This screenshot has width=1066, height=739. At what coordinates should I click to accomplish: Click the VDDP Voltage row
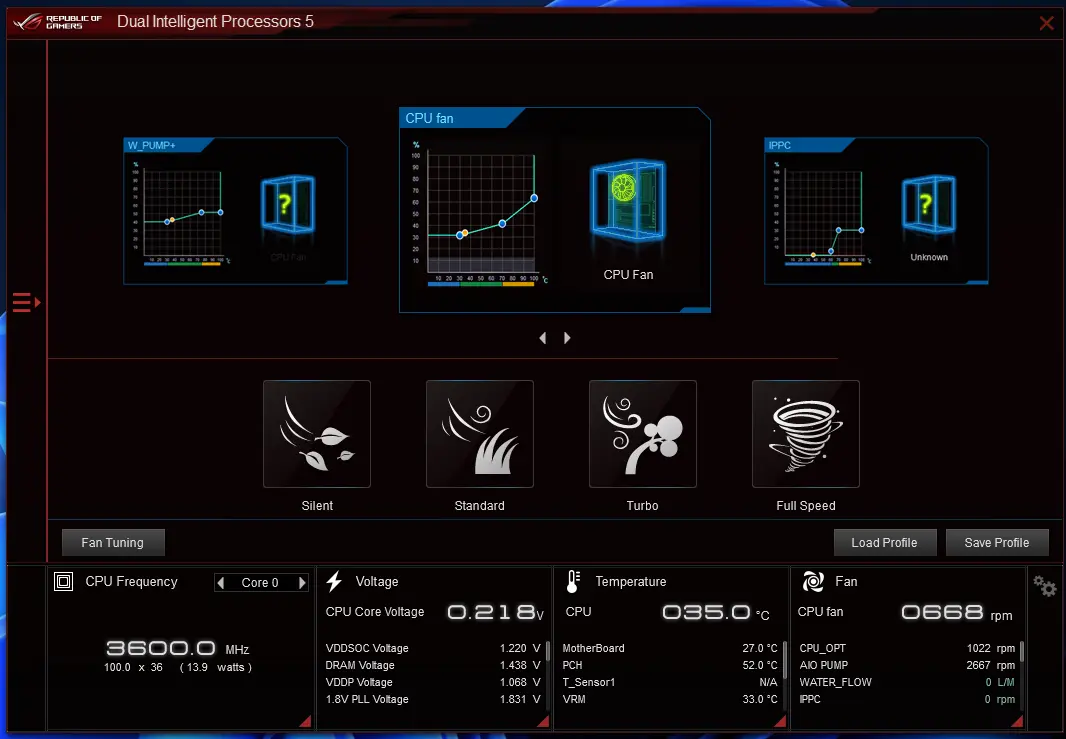pos(433,682)
